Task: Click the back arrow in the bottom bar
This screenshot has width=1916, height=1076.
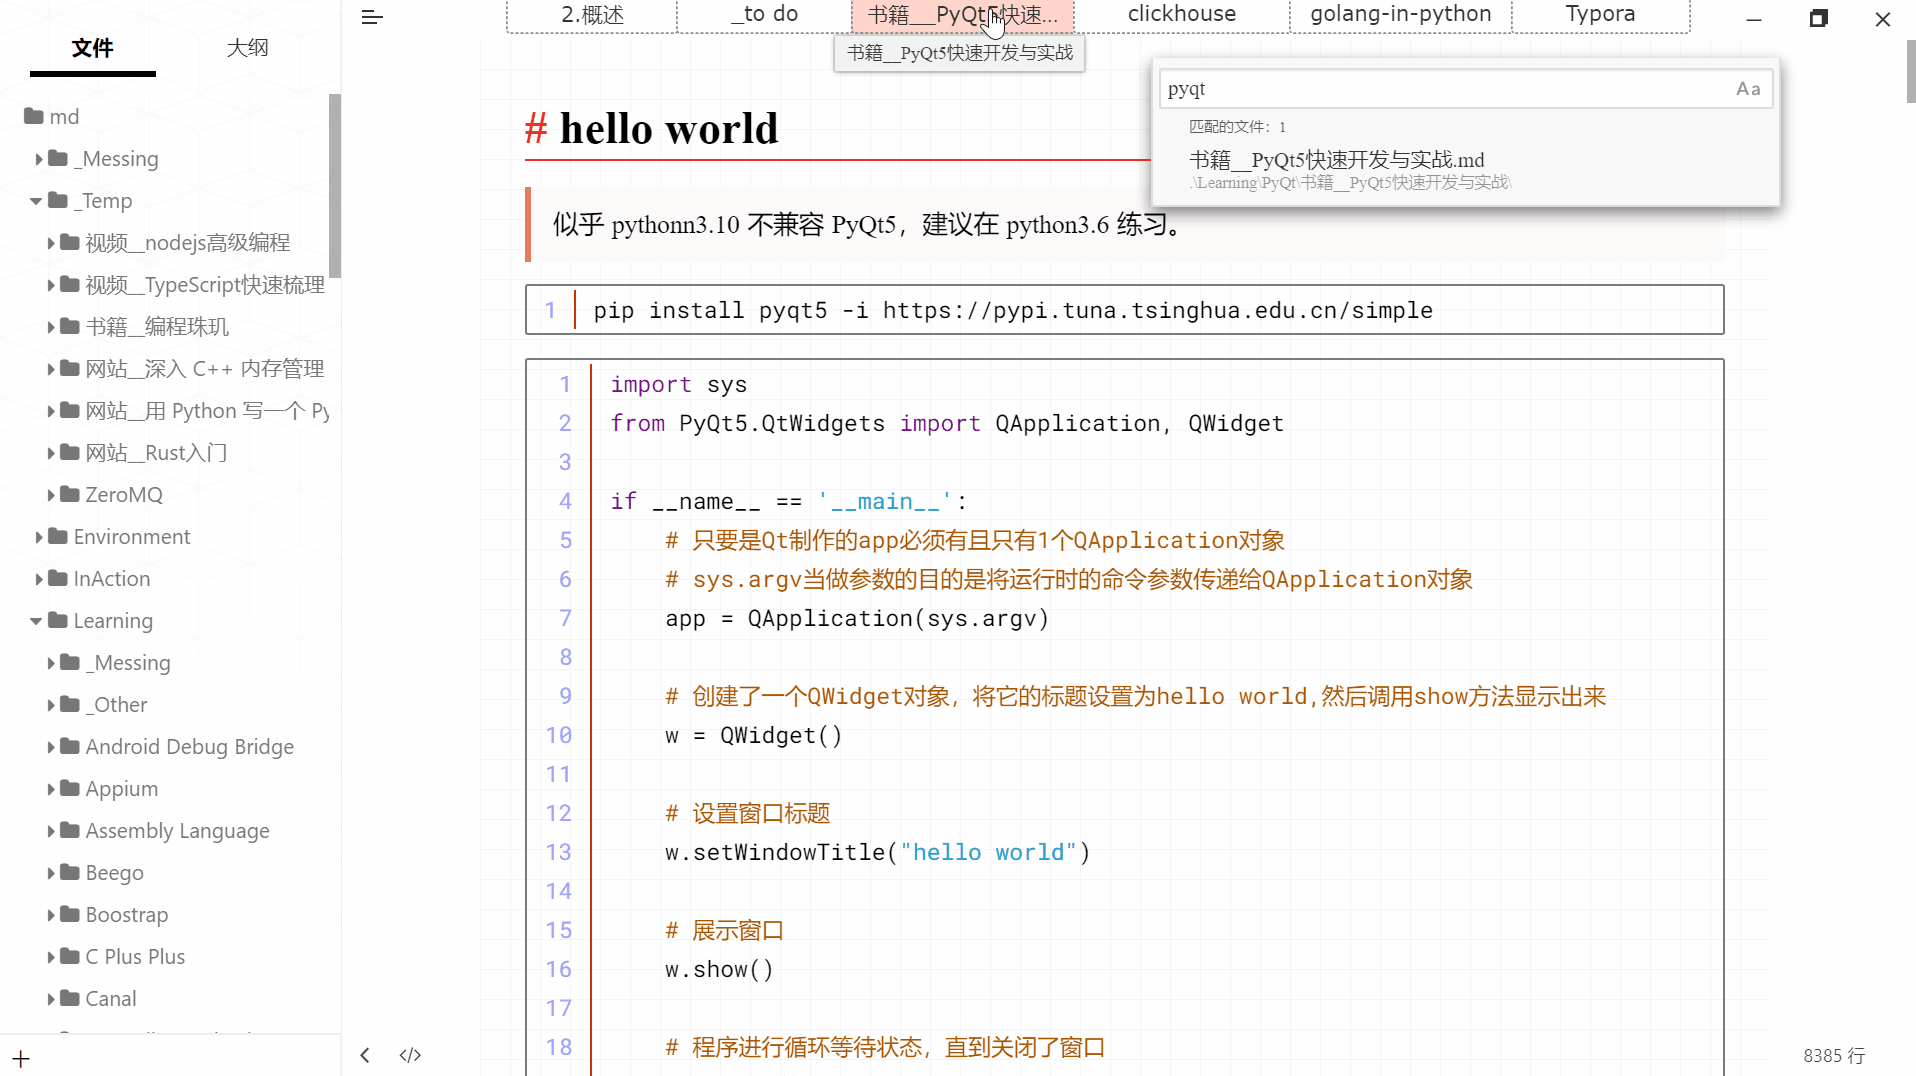Action: click(365, 1055)
